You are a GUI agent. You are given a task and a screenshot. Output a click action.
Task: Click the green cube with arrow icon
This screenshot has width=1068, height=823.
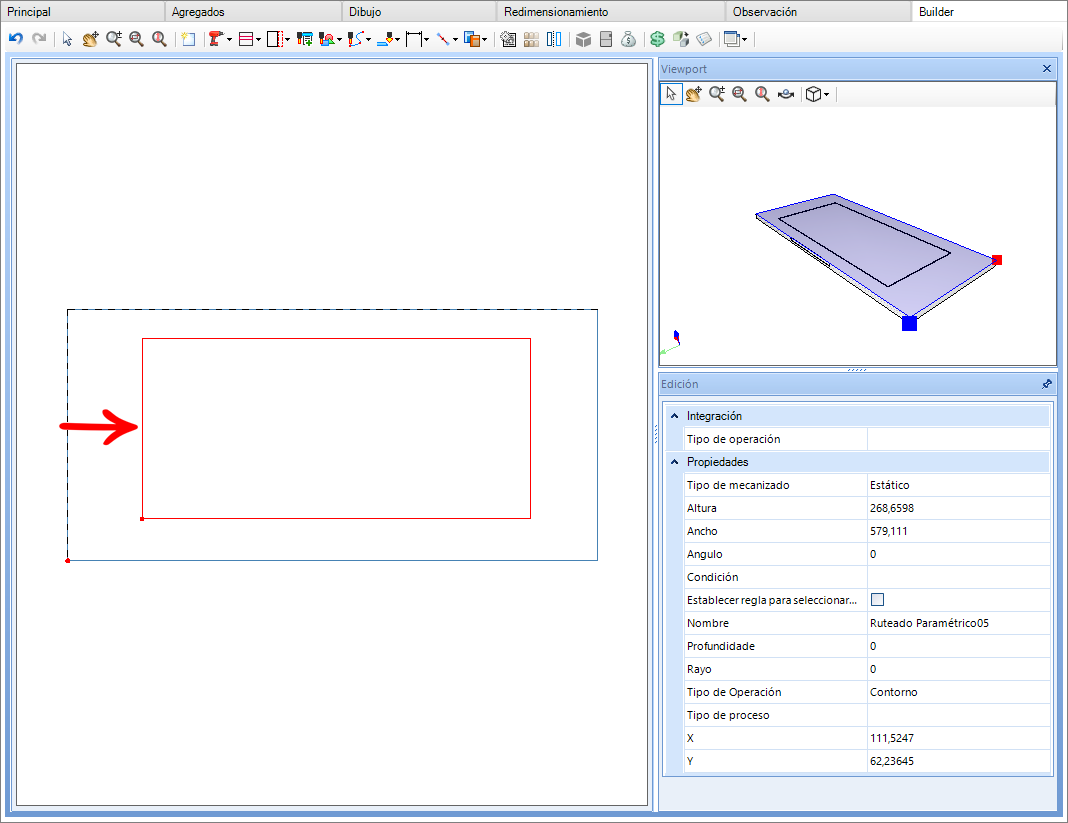pos(680,39)
